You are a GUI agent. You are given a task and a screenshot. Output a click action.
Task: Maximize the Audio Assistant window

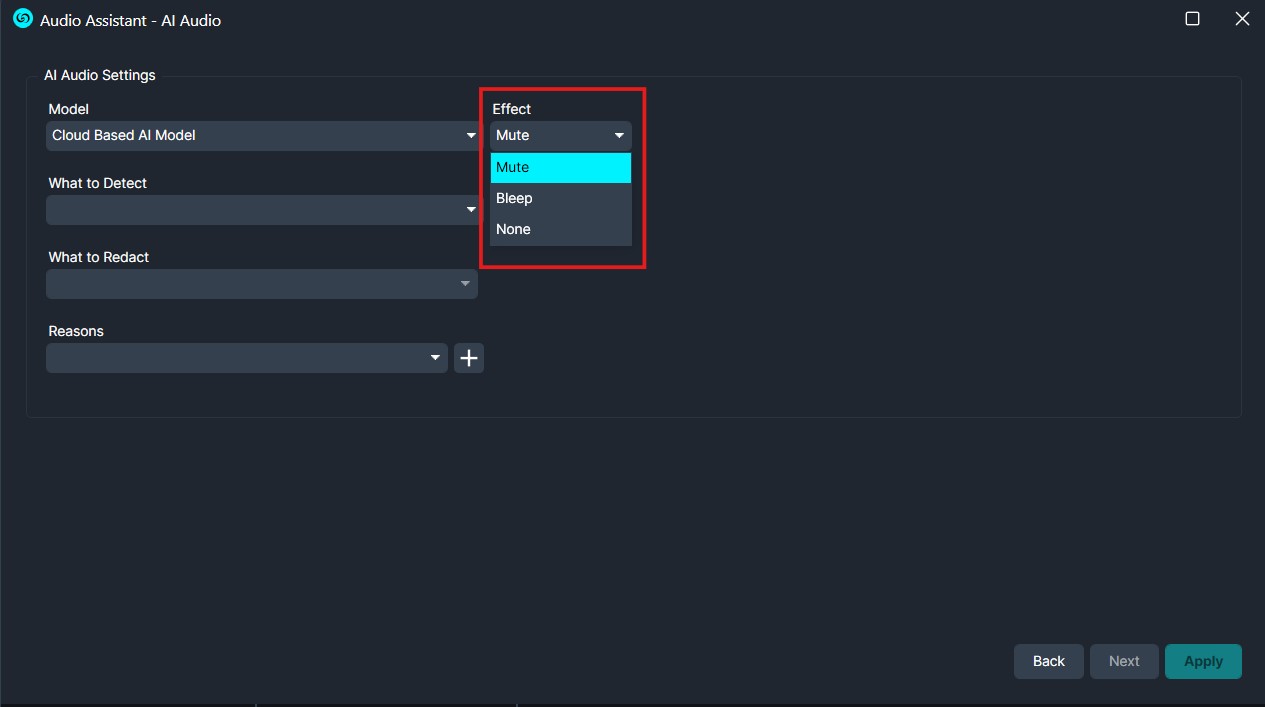pos(1192,19)
